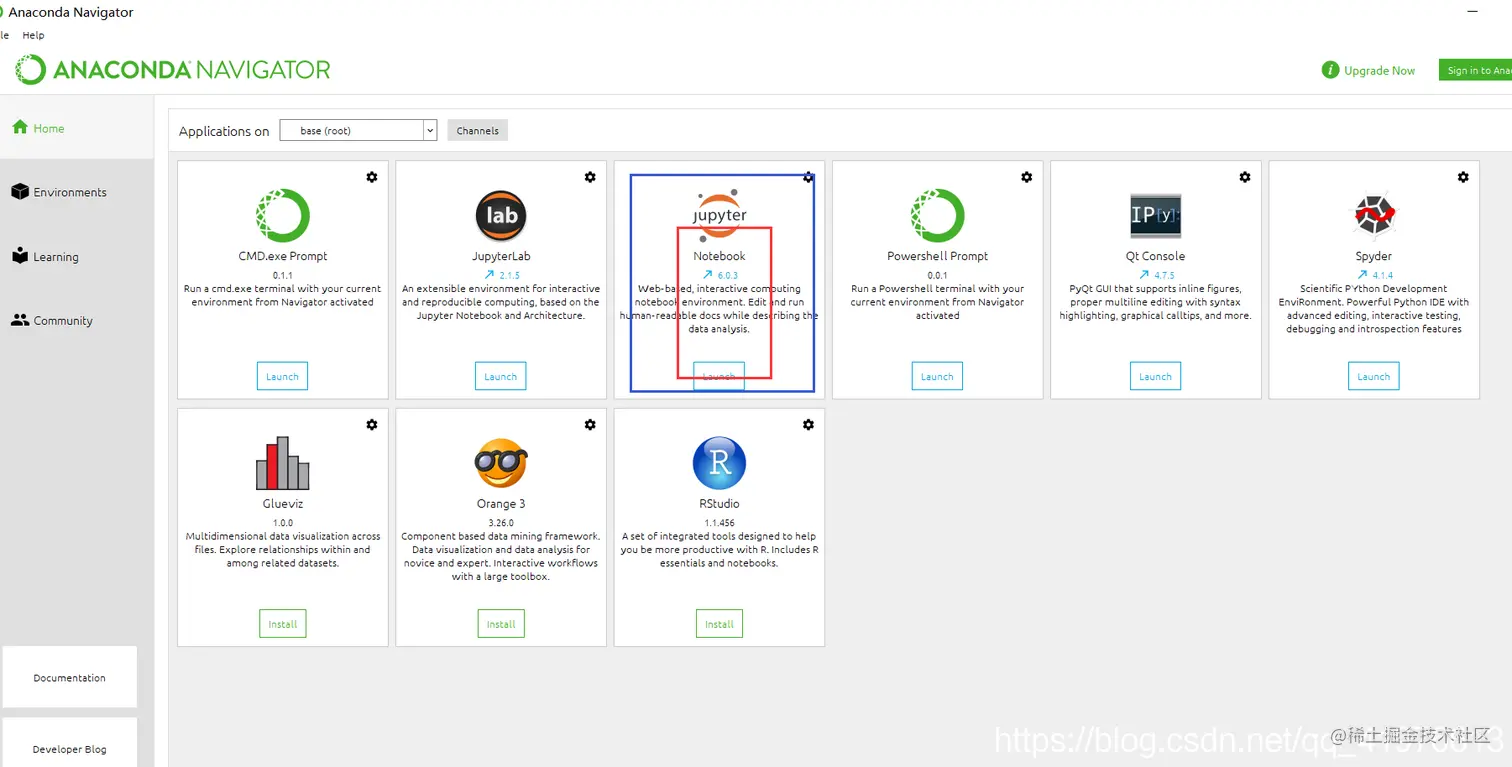The width and height of the screenshot is (1512, 767).
Task: Click the Orange 3 version 3.26.0 text
Action: pyautogui.click(x=501, y=522)
